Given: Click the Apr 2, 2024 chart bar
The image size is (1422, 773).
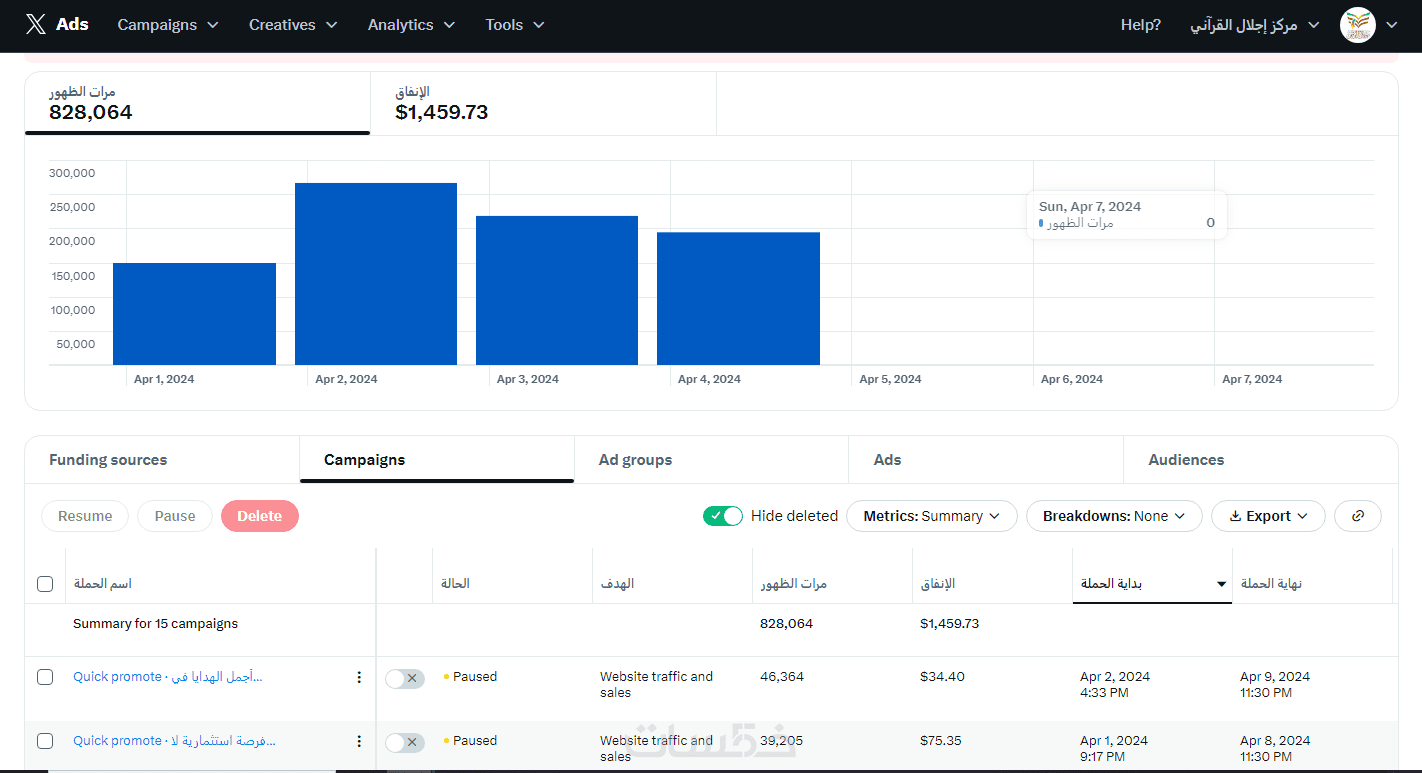Looking at the screenshot, I should 376,274.
